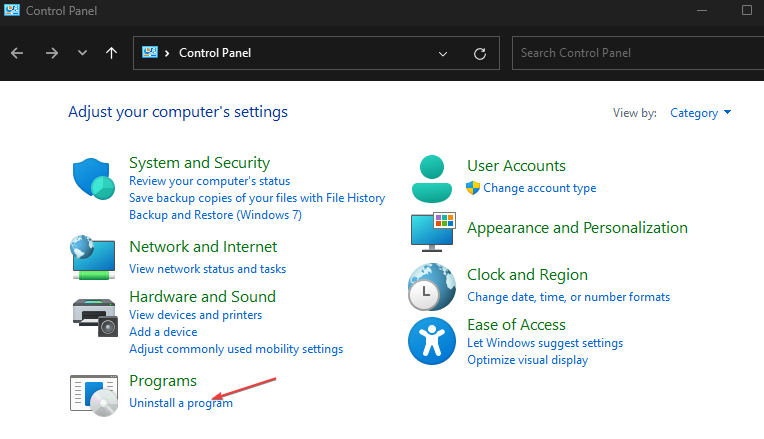Click the User Accounts person icon
Viewport: 764px width, 439px height.
click(432, 178)
